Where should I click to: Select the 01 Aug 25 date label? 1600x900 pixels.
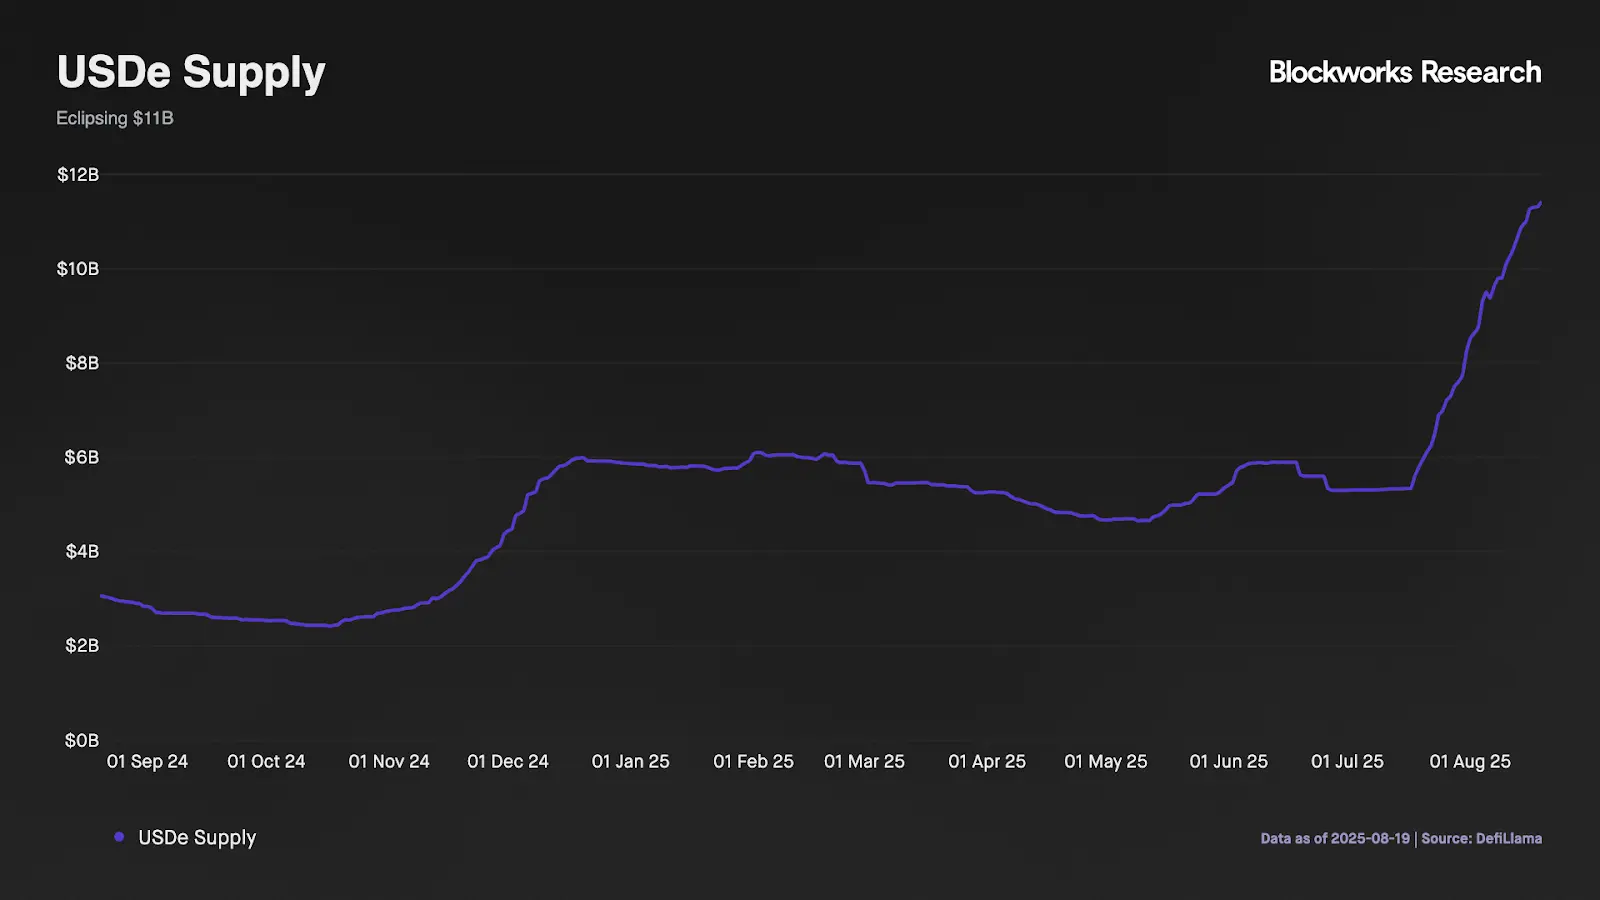click(1469, 761)
